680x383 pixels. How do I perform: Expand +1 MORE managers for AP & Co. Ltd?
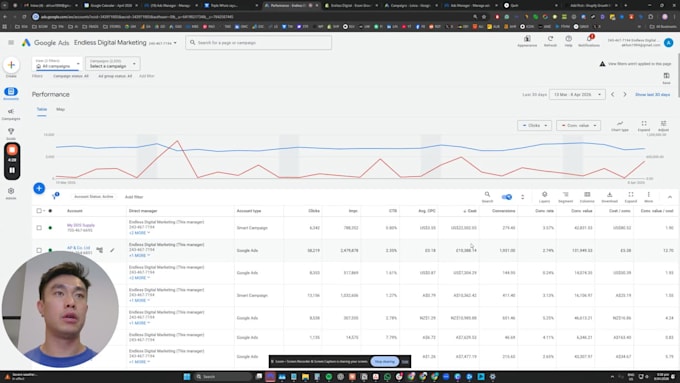click(x=140, y=255)
